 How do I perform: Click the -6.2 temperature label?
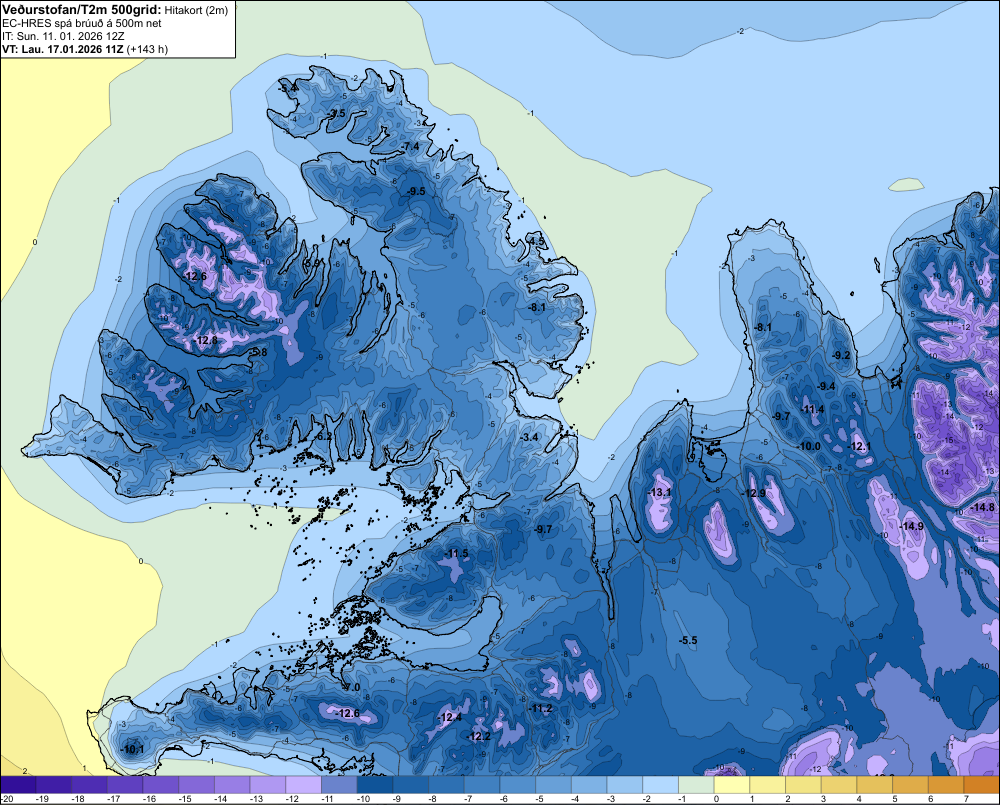[323, 437]
